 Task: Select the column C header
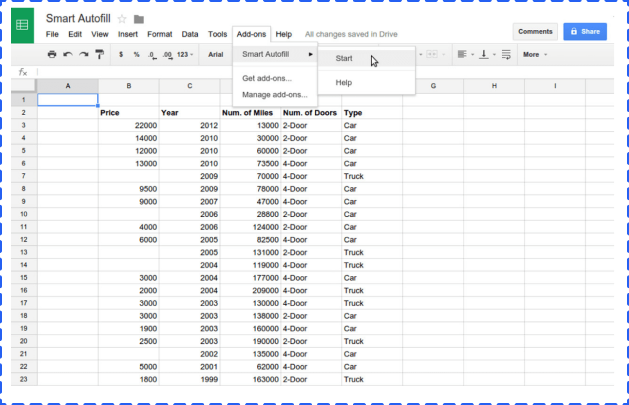pos(189,86)
